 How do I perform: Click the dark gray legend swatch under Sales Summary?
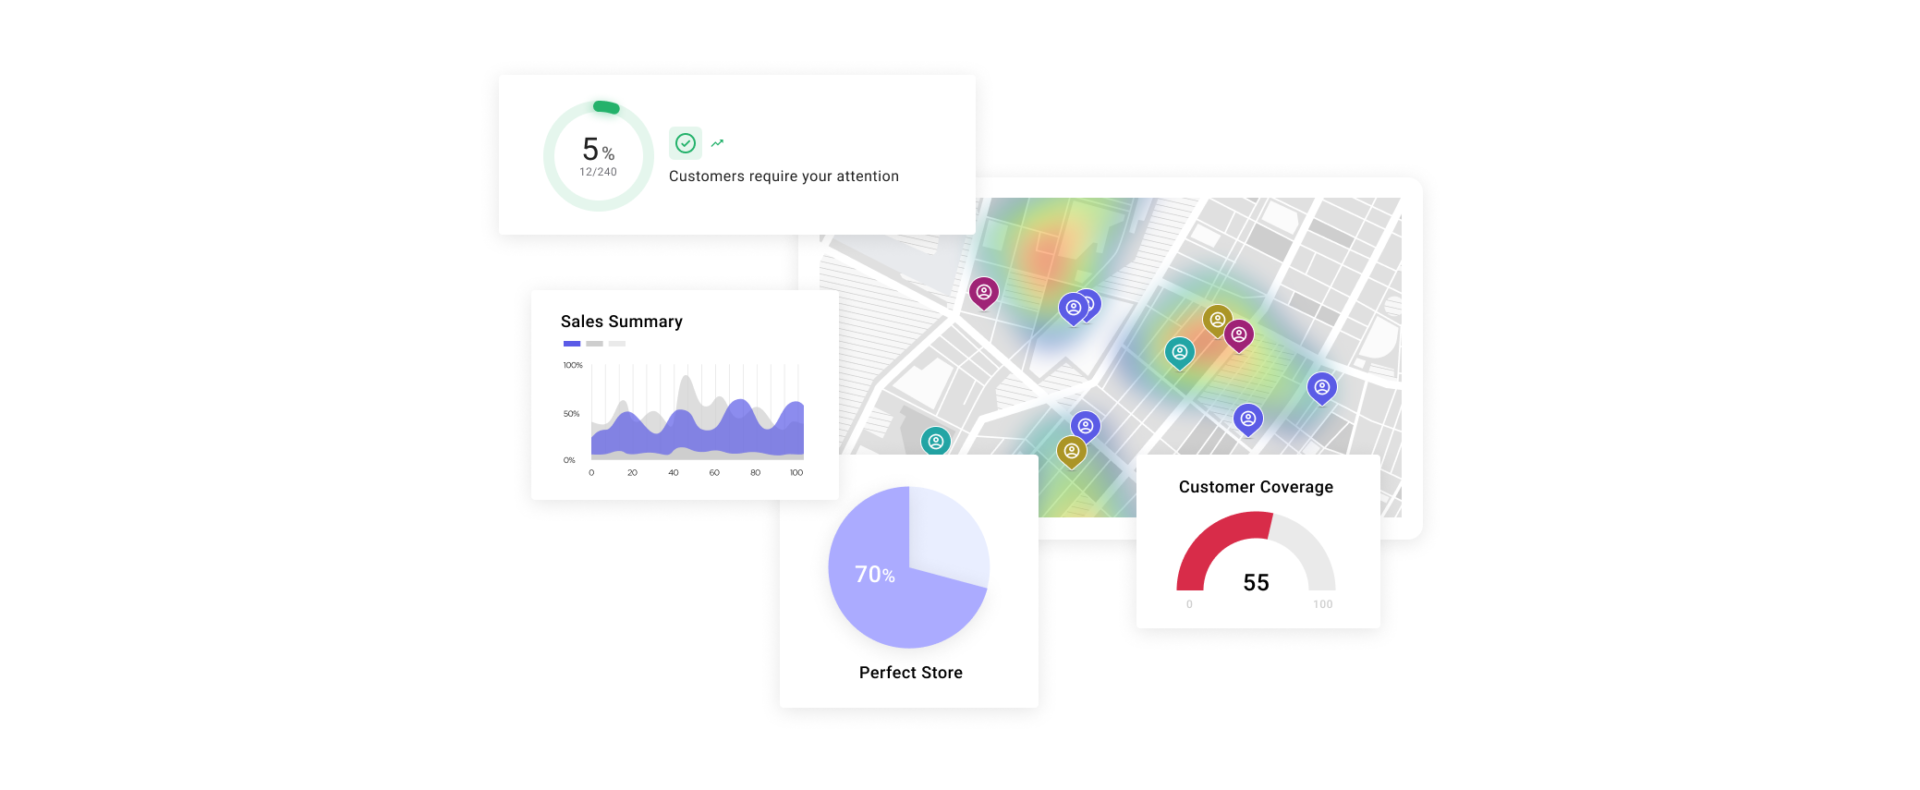click(595, 344)
